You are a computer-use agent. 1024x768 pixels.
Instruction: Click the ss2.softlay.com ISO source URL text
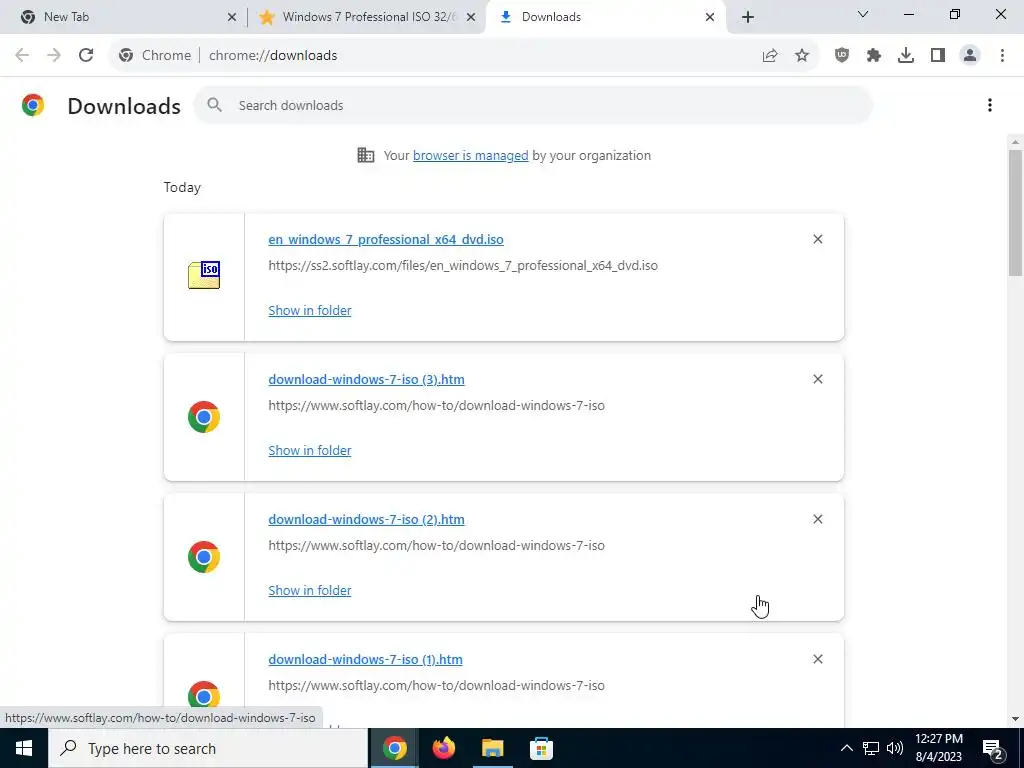[x=463, y=265]
